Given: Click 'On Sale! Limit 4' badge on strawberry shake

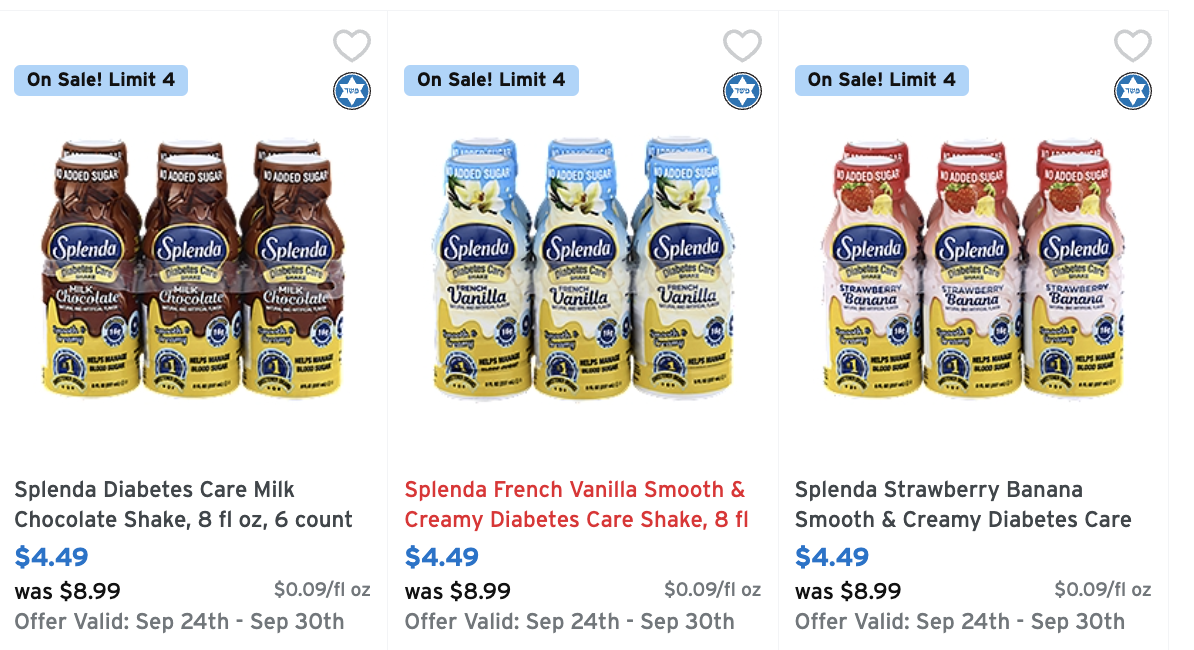Looking at the screenshot, I should click(882, 80).
